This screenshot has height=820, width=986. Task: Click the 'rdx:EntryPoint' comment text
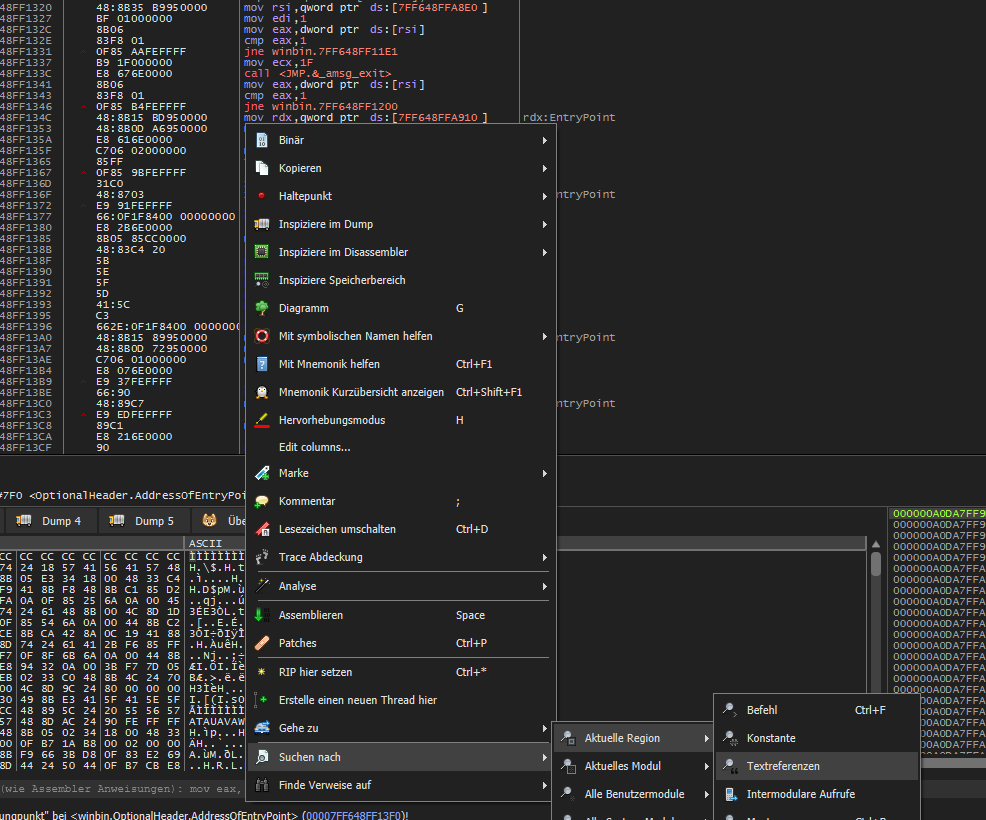pos(569,118)
